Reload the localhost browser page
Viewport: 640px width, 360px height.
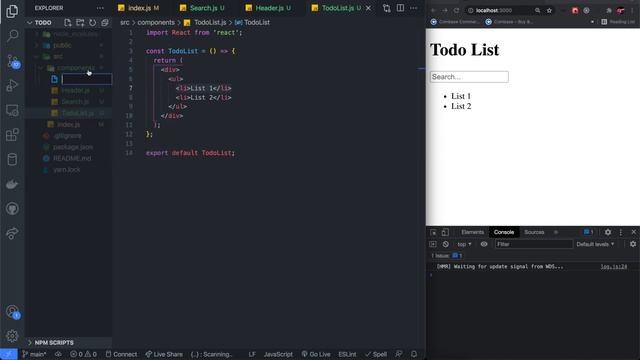[456, 10]
